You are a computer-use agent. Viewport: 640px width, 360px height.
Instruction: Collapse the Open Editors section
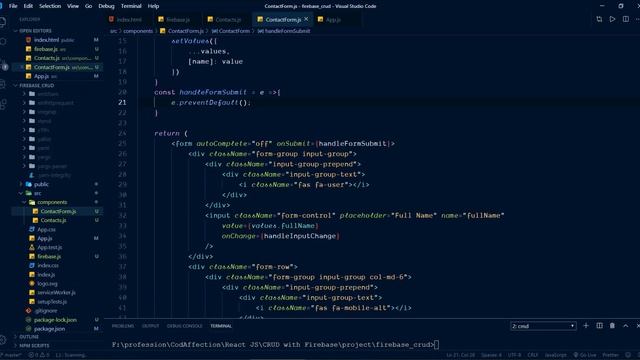tap(57, 31)
